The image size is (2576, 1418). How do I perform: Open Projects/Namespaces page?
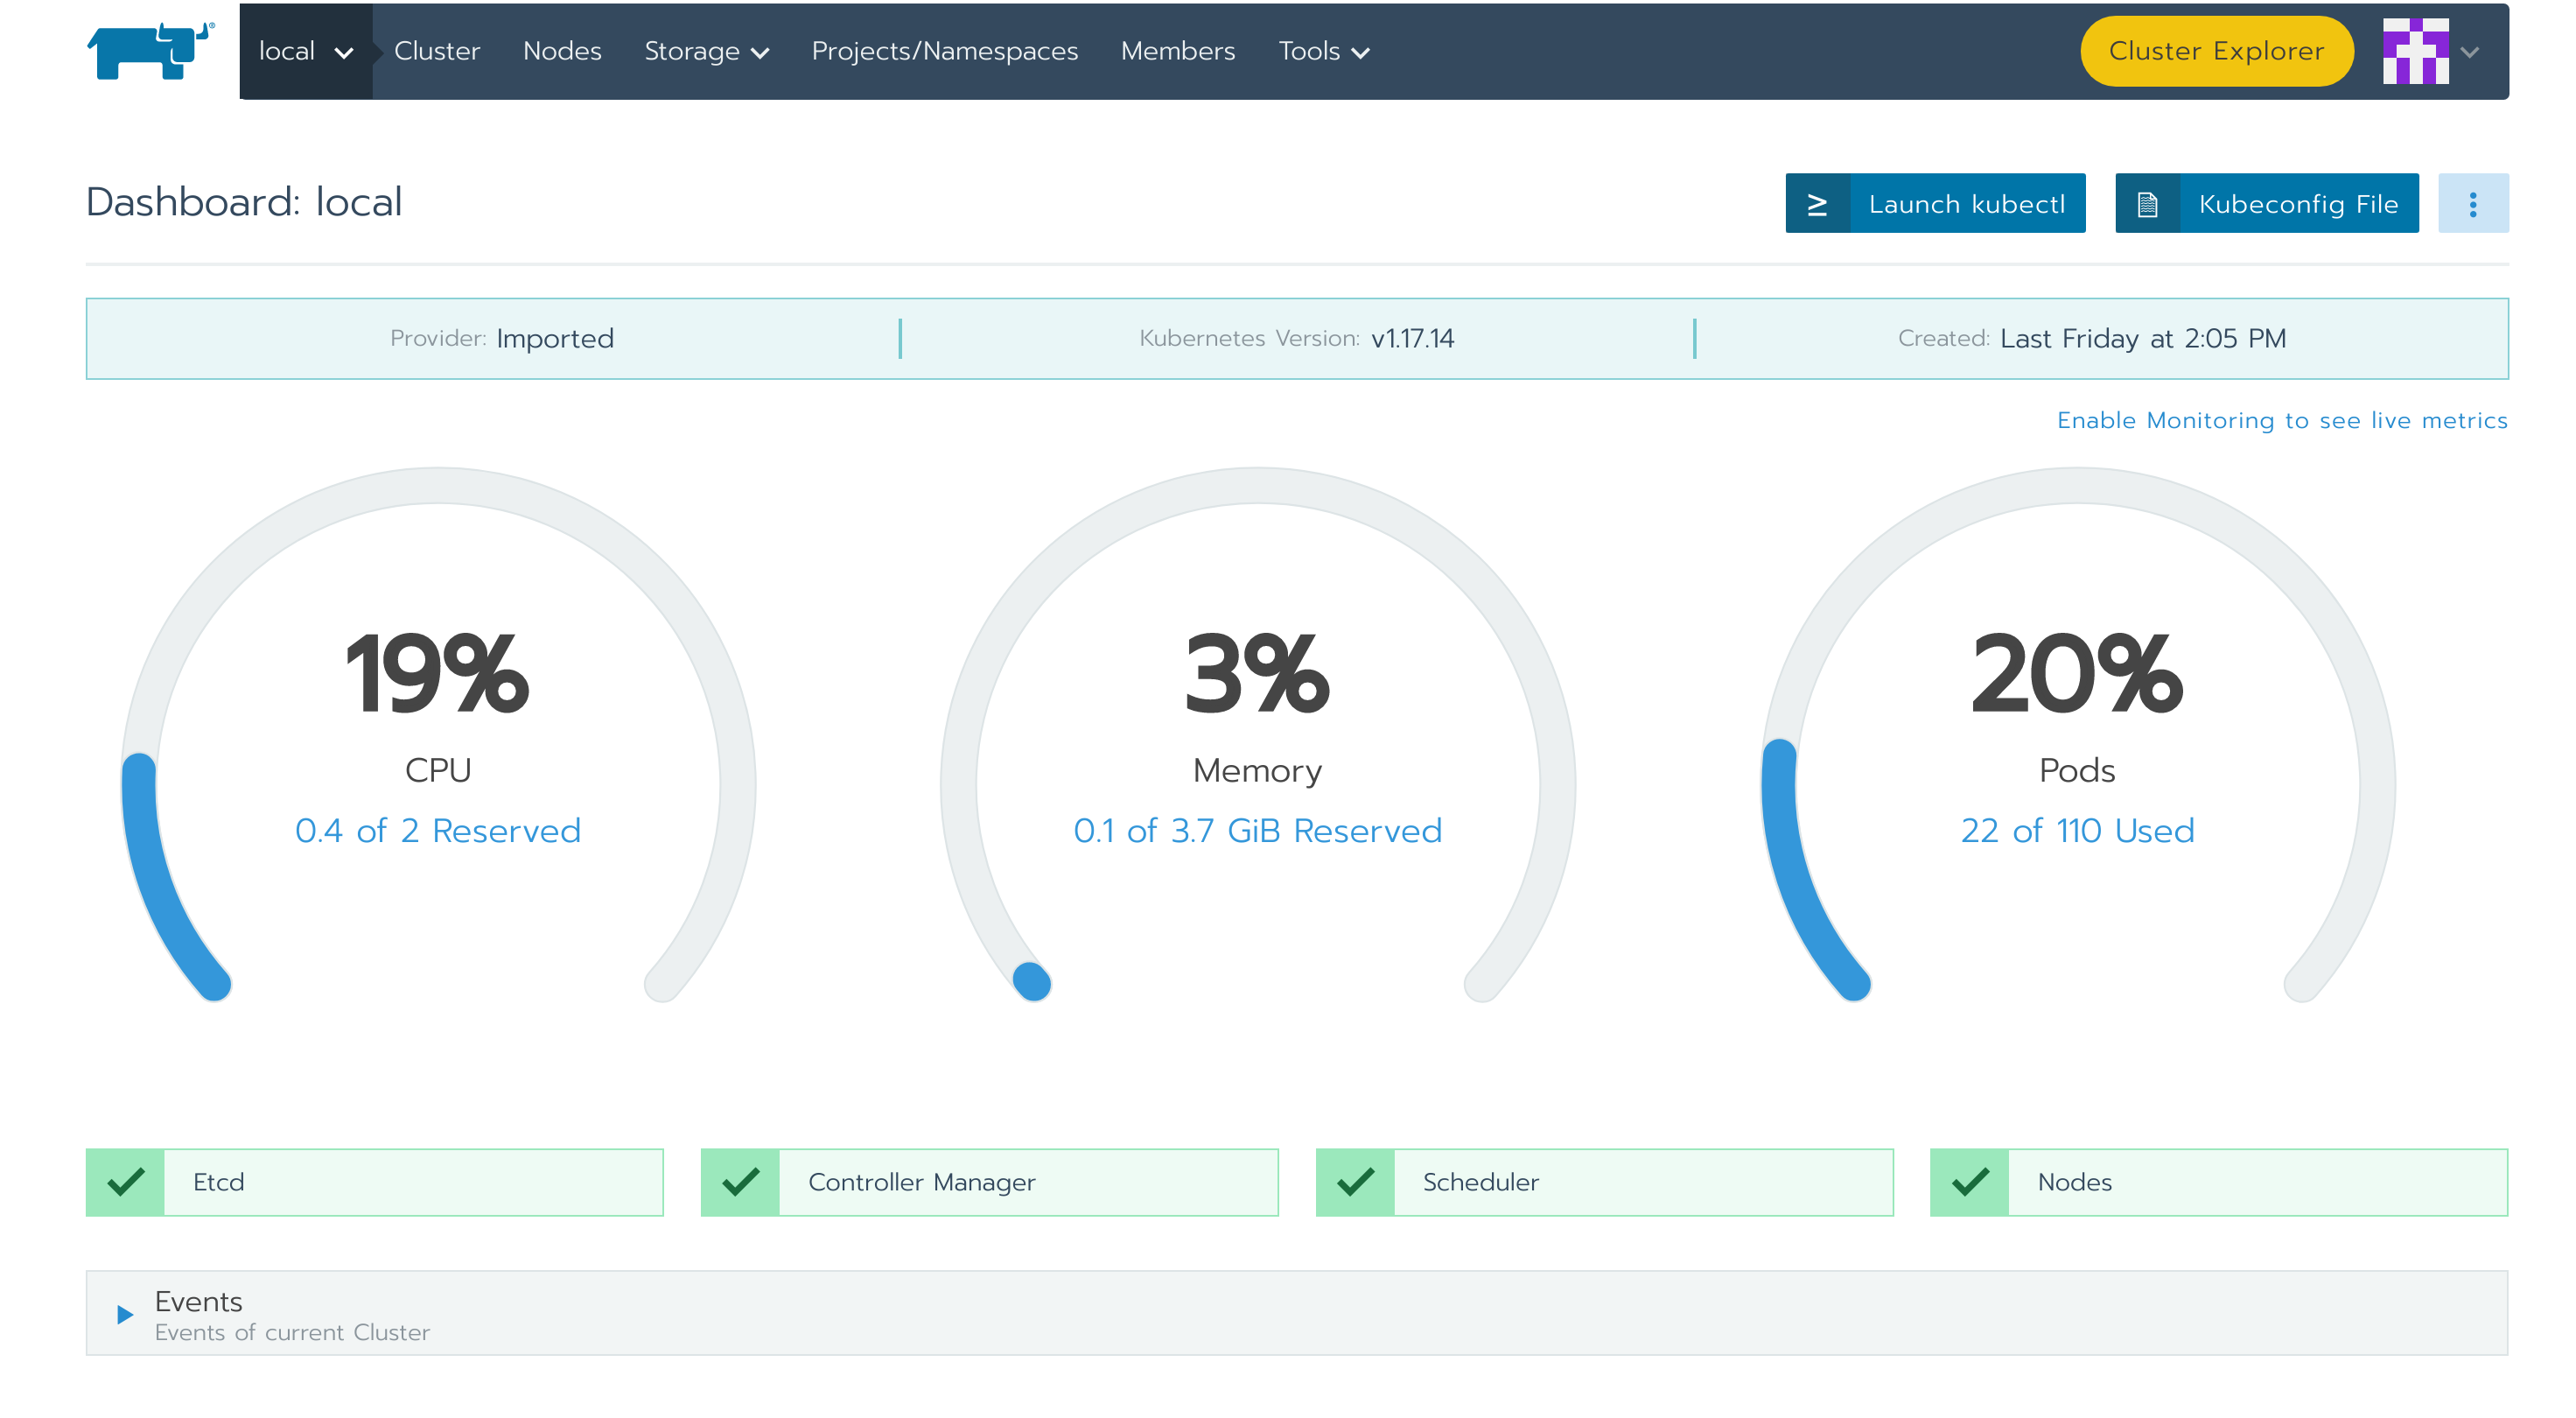(944, 51)
